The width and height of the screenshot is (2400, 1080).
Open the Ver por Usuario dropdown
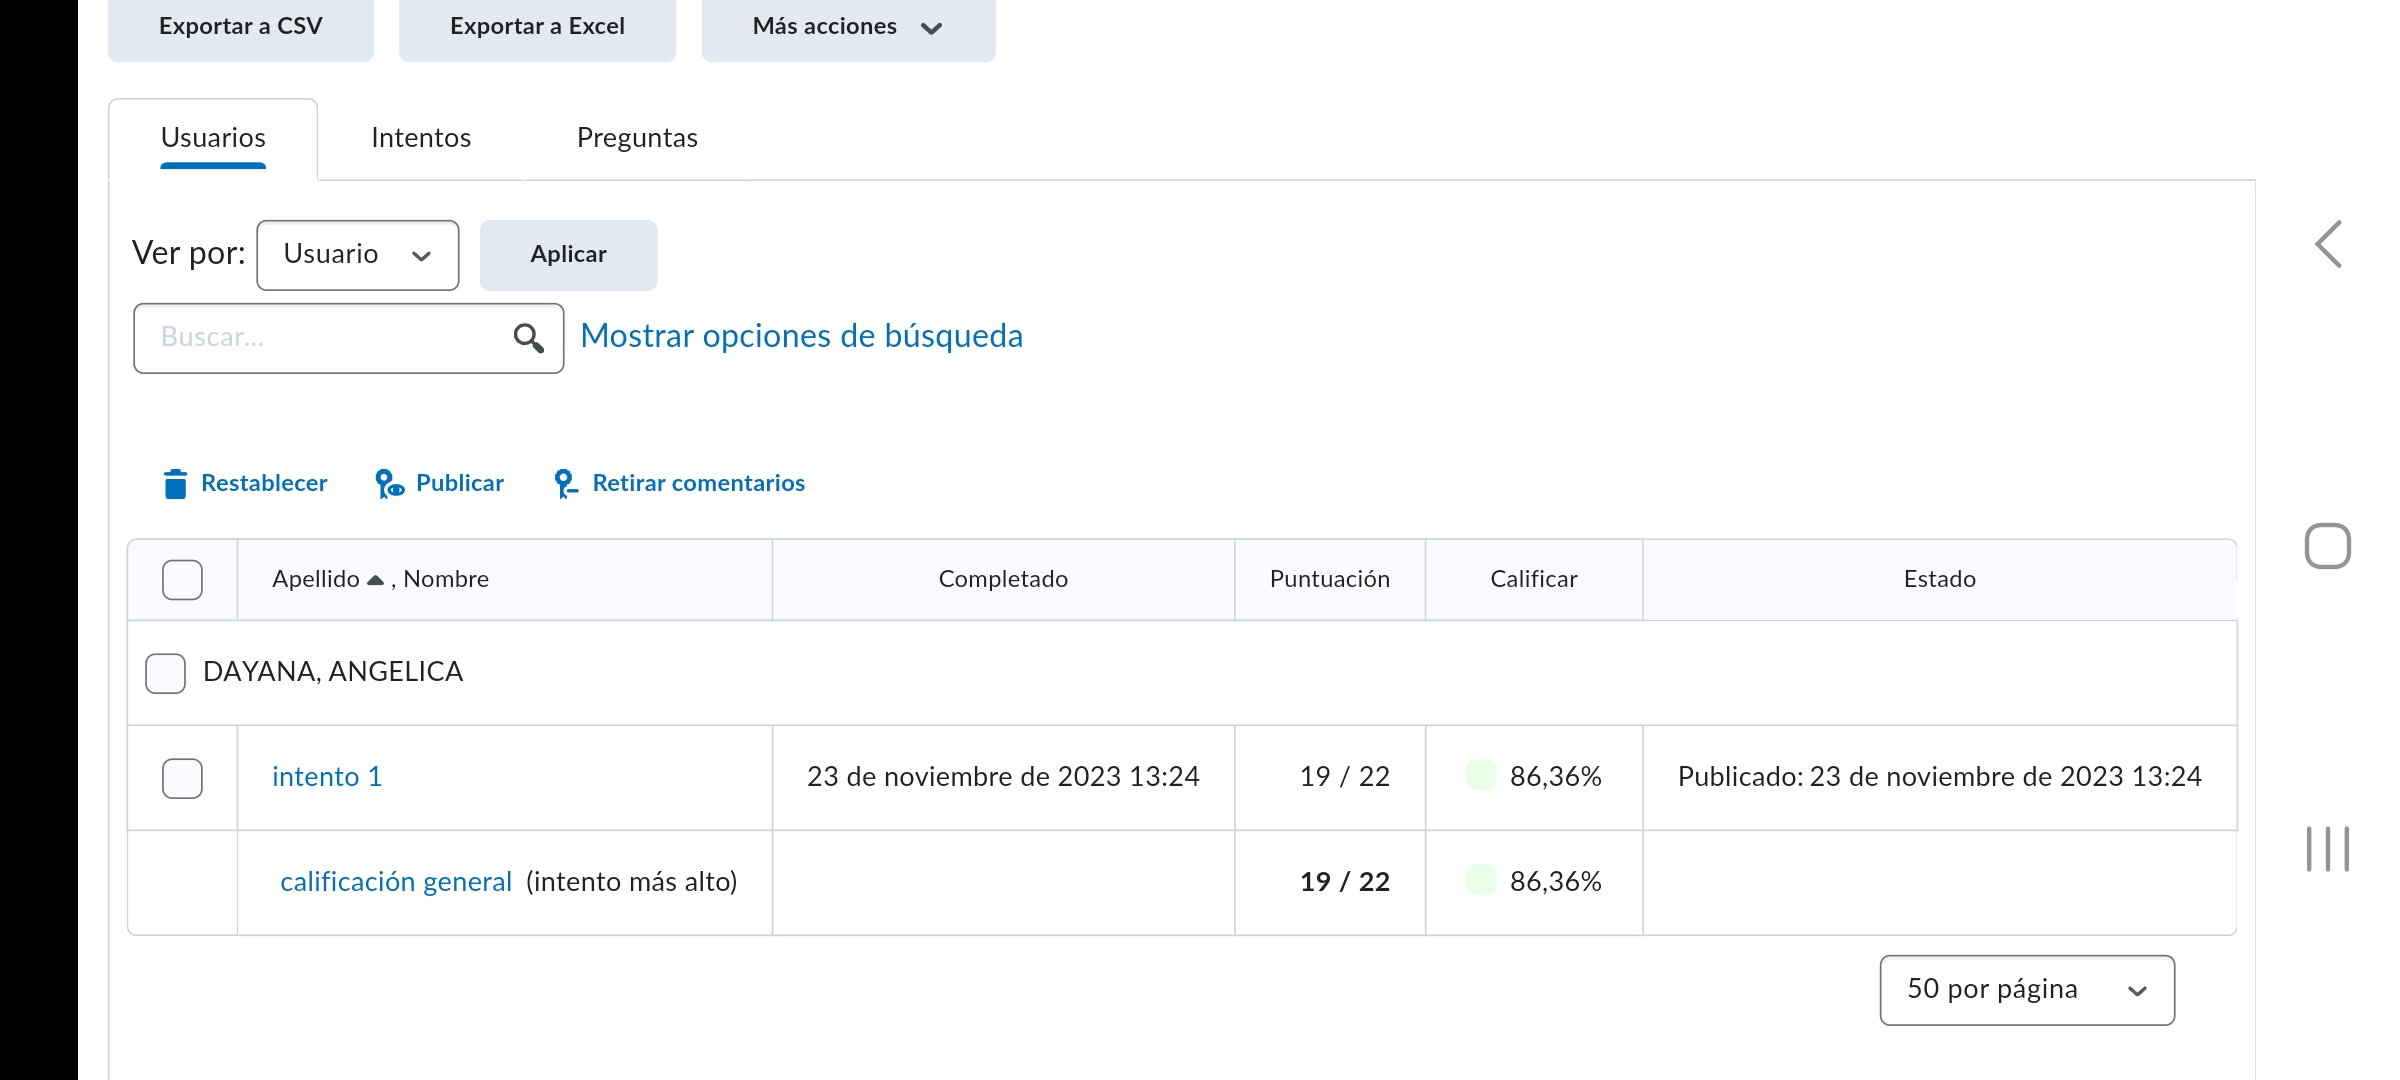[x=357, y=255]
